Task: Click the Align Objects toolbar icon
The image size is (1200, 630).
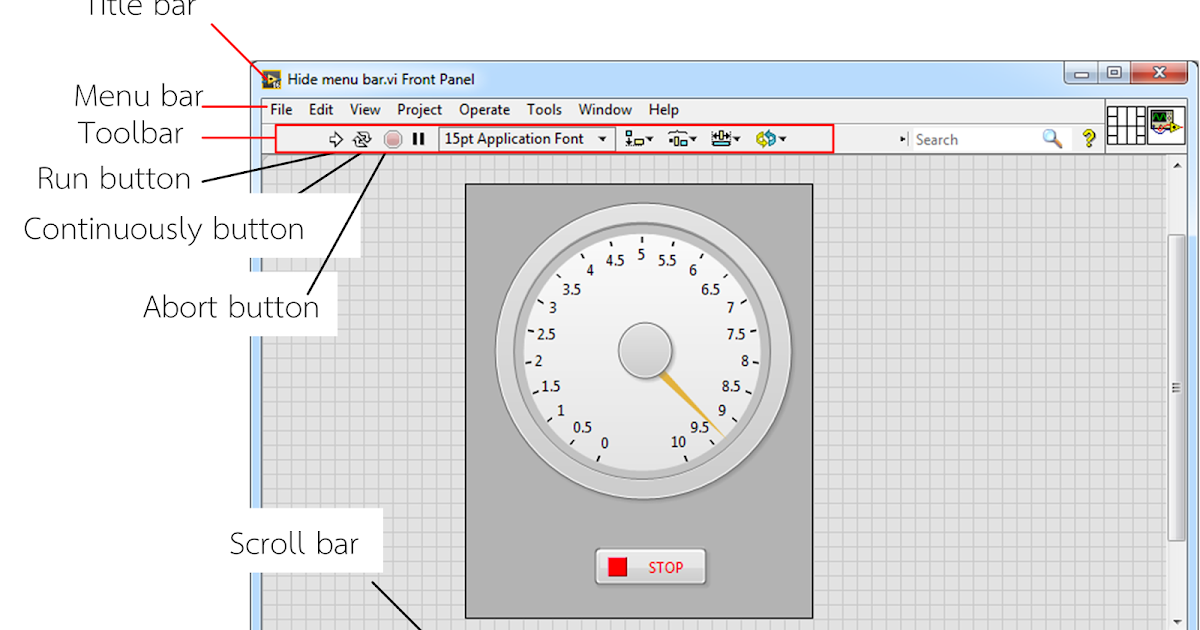Action: (633, 138)
